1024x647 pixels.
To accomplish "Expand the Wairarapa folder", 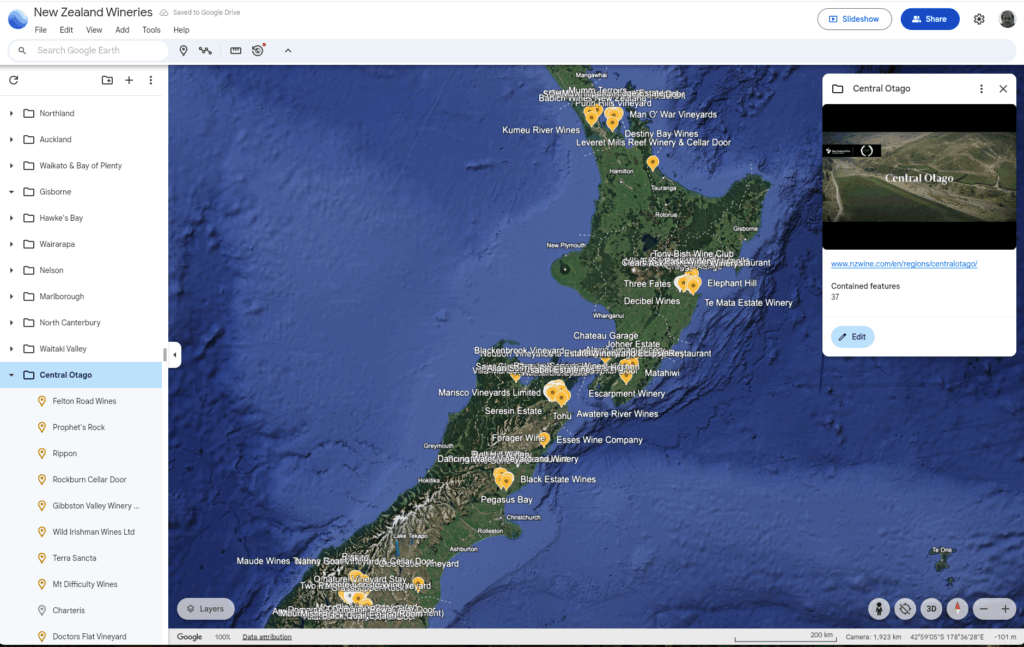I will click(11, 244).
